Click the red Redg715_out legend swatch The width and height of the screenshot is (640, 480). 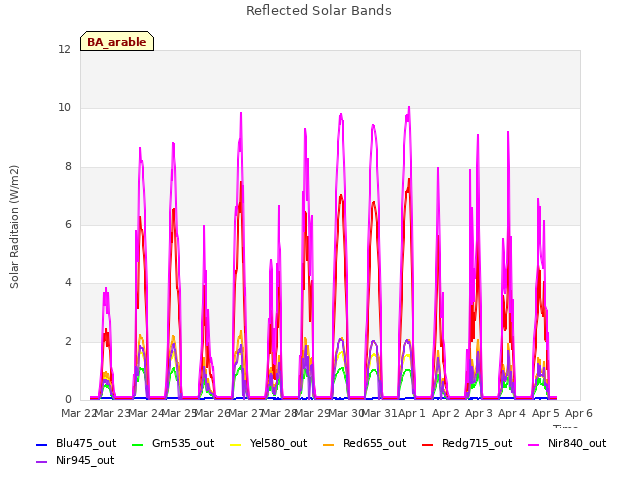click(x=428, y=444)
